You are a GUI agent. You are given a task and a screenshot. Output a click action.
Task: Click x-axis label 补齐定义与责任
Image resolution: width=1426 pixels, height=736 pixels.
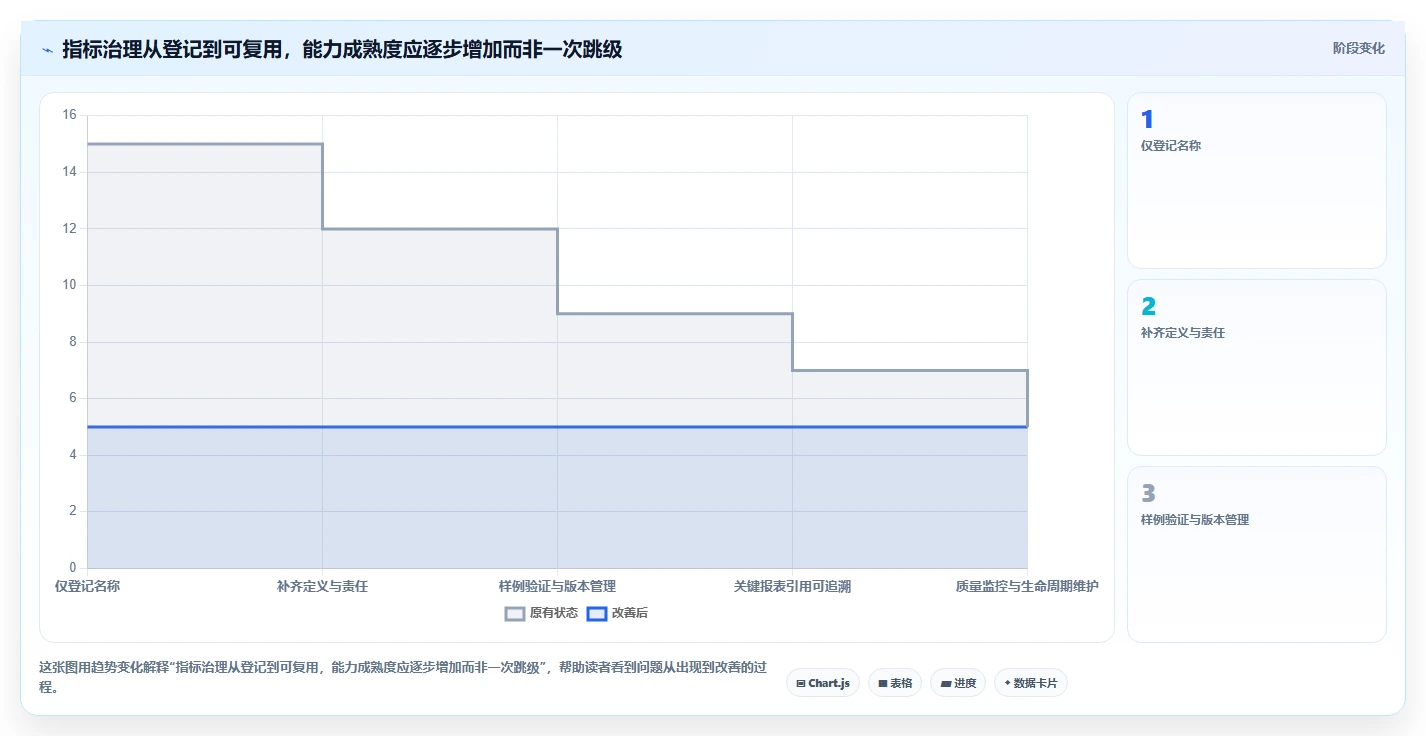(x=322, y=586)
